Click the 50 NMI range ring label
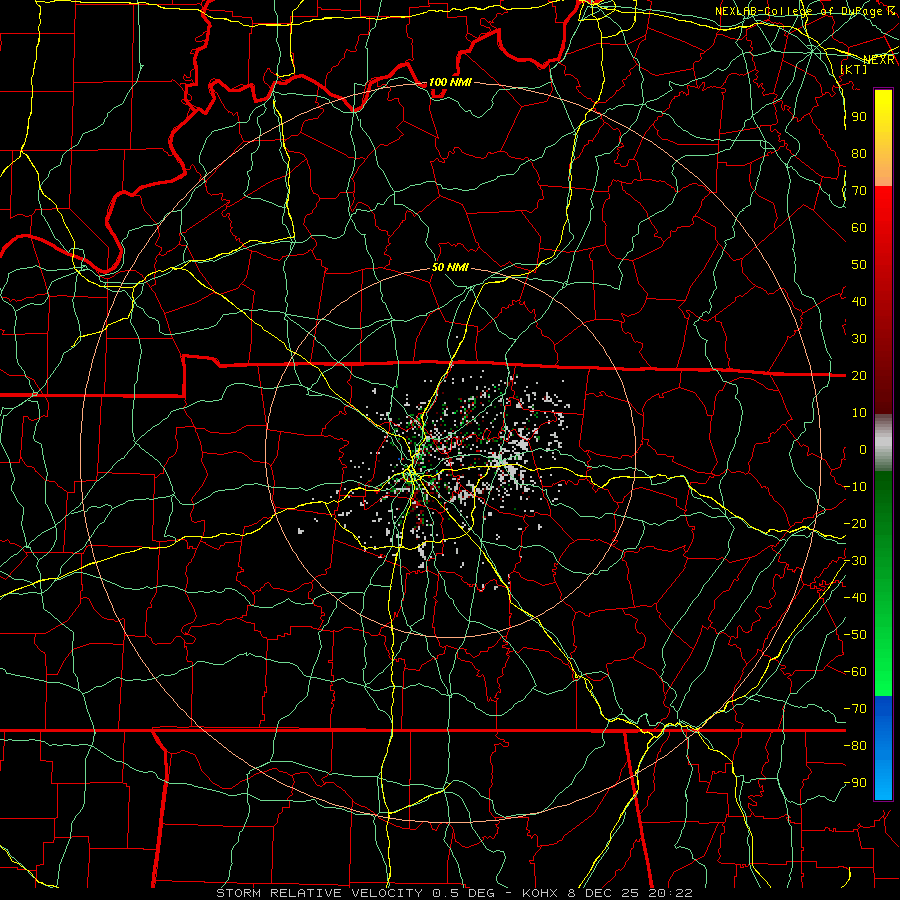Image resolution: width=900 pixels, height=900 pixels. tap(450, 267)
